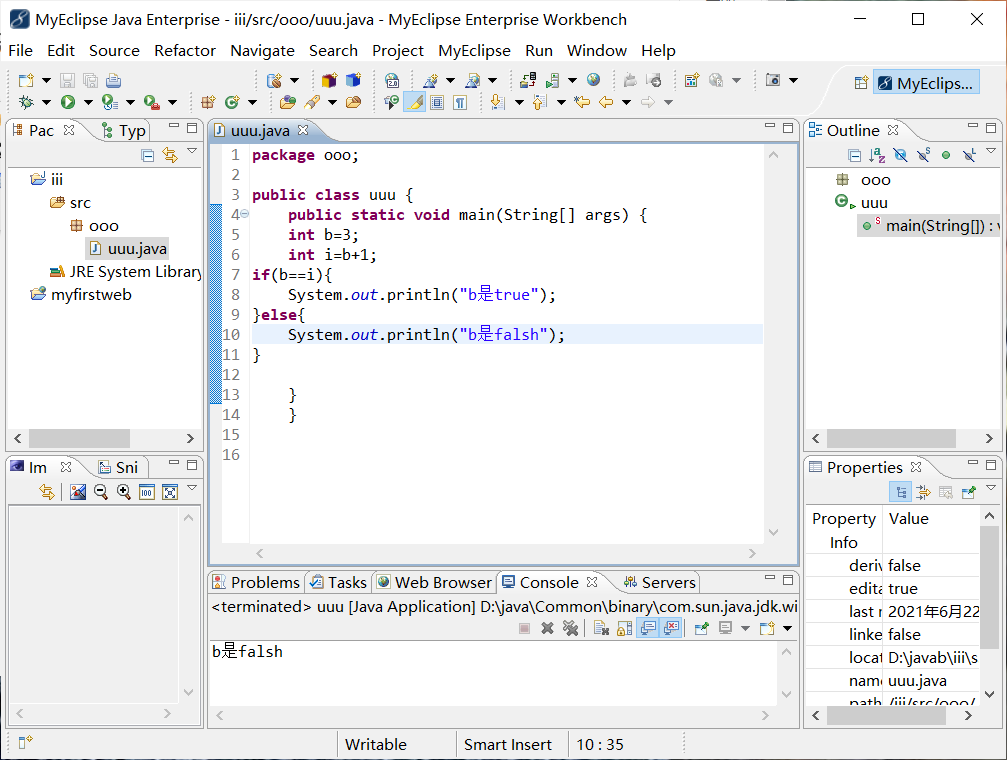1007x760 pixels.
Task: Click Zoom Out icon in Image Preview
Action: point(101,492)
